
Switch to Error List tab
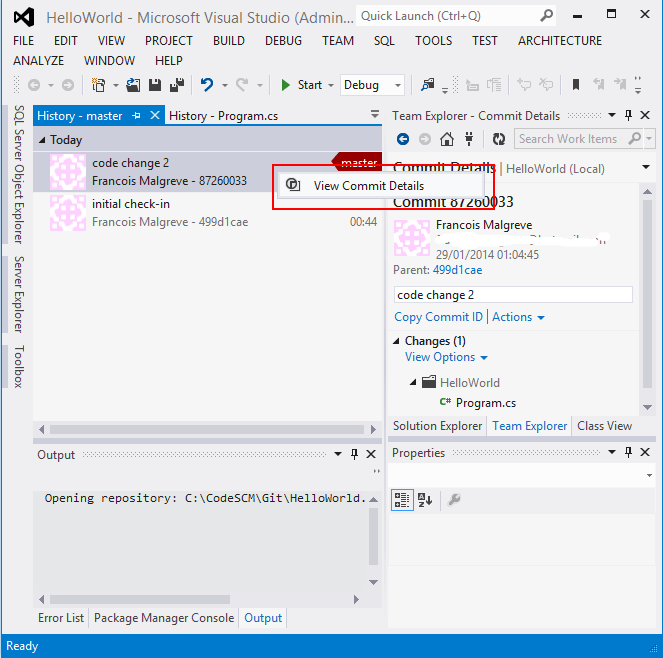[x=61, y=618]
